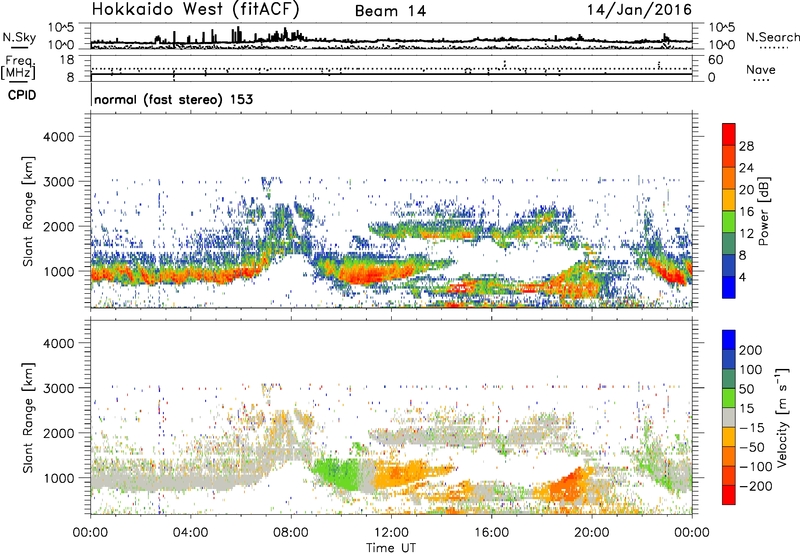Click the date '14/Jan/2016'

pos(639,9)
